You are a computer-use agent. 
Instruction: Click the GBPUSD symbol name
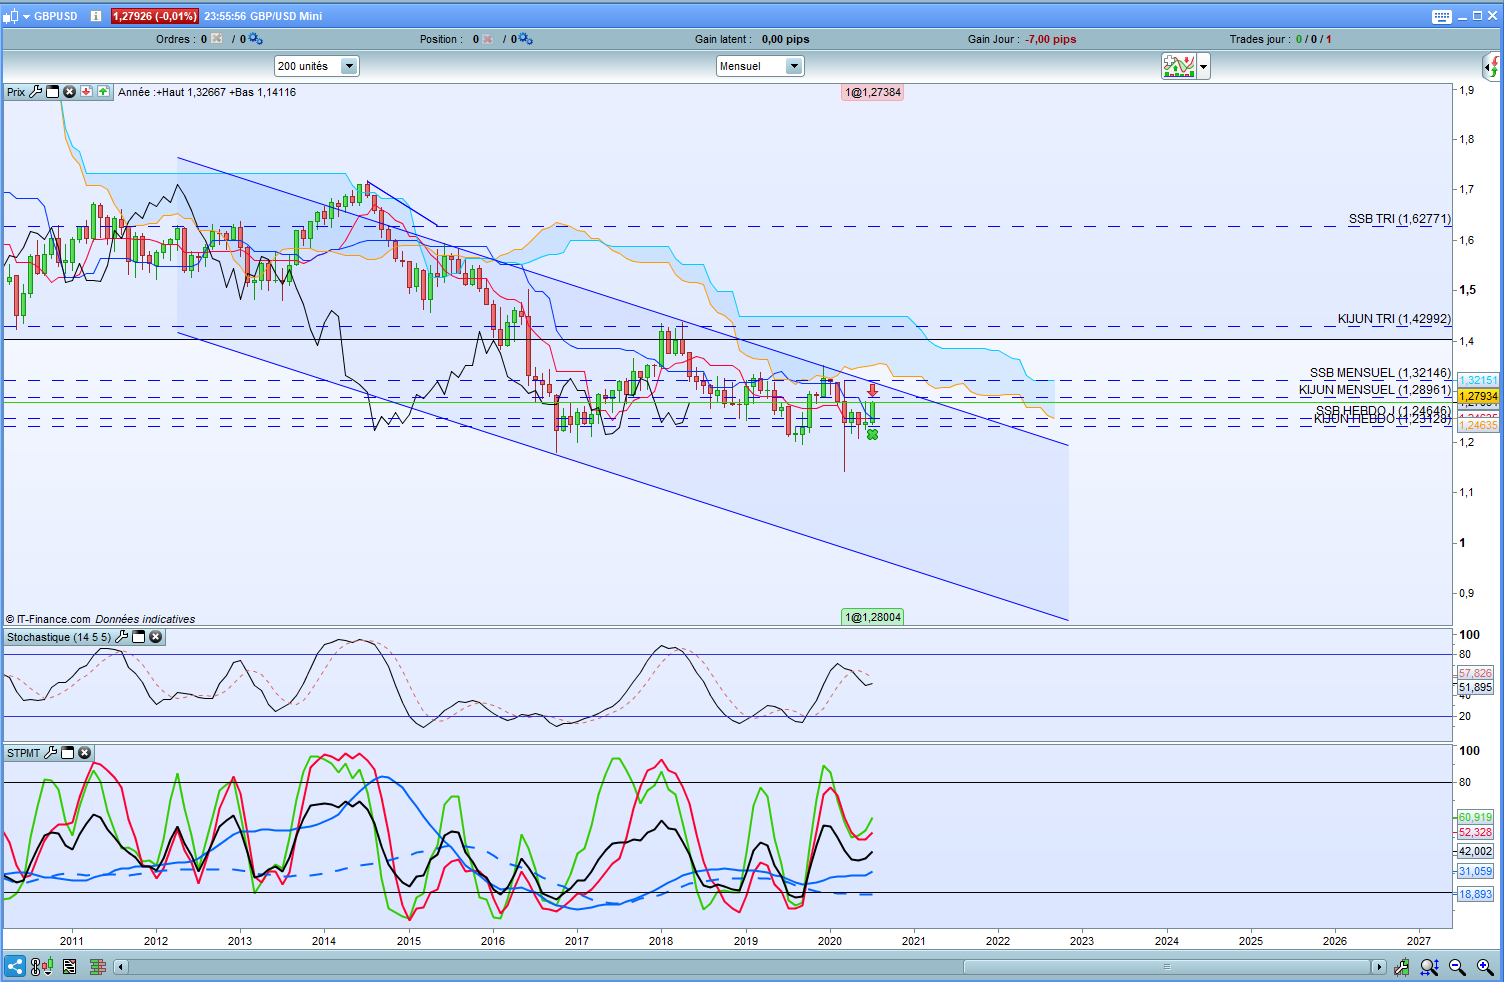pos(56,16)
